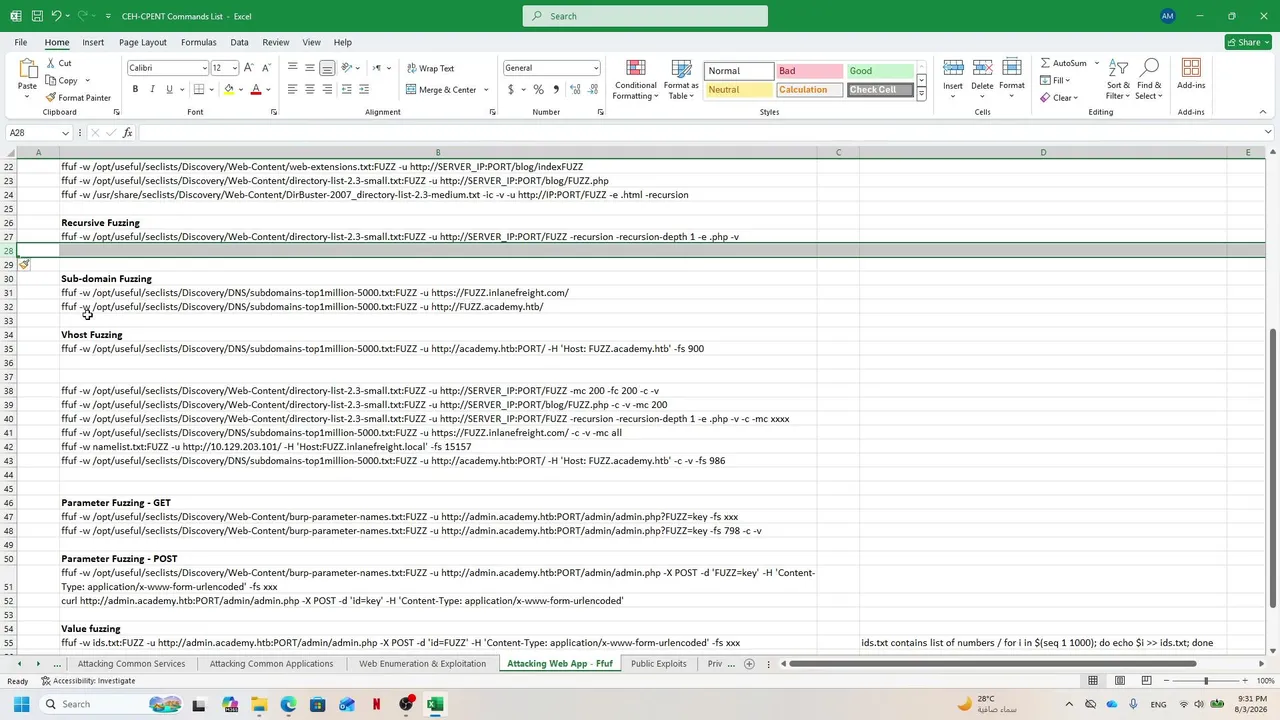Center cell text horizontally
Image resolution: width=1280 pixels, height=720 pixels.
coord(310,89)
